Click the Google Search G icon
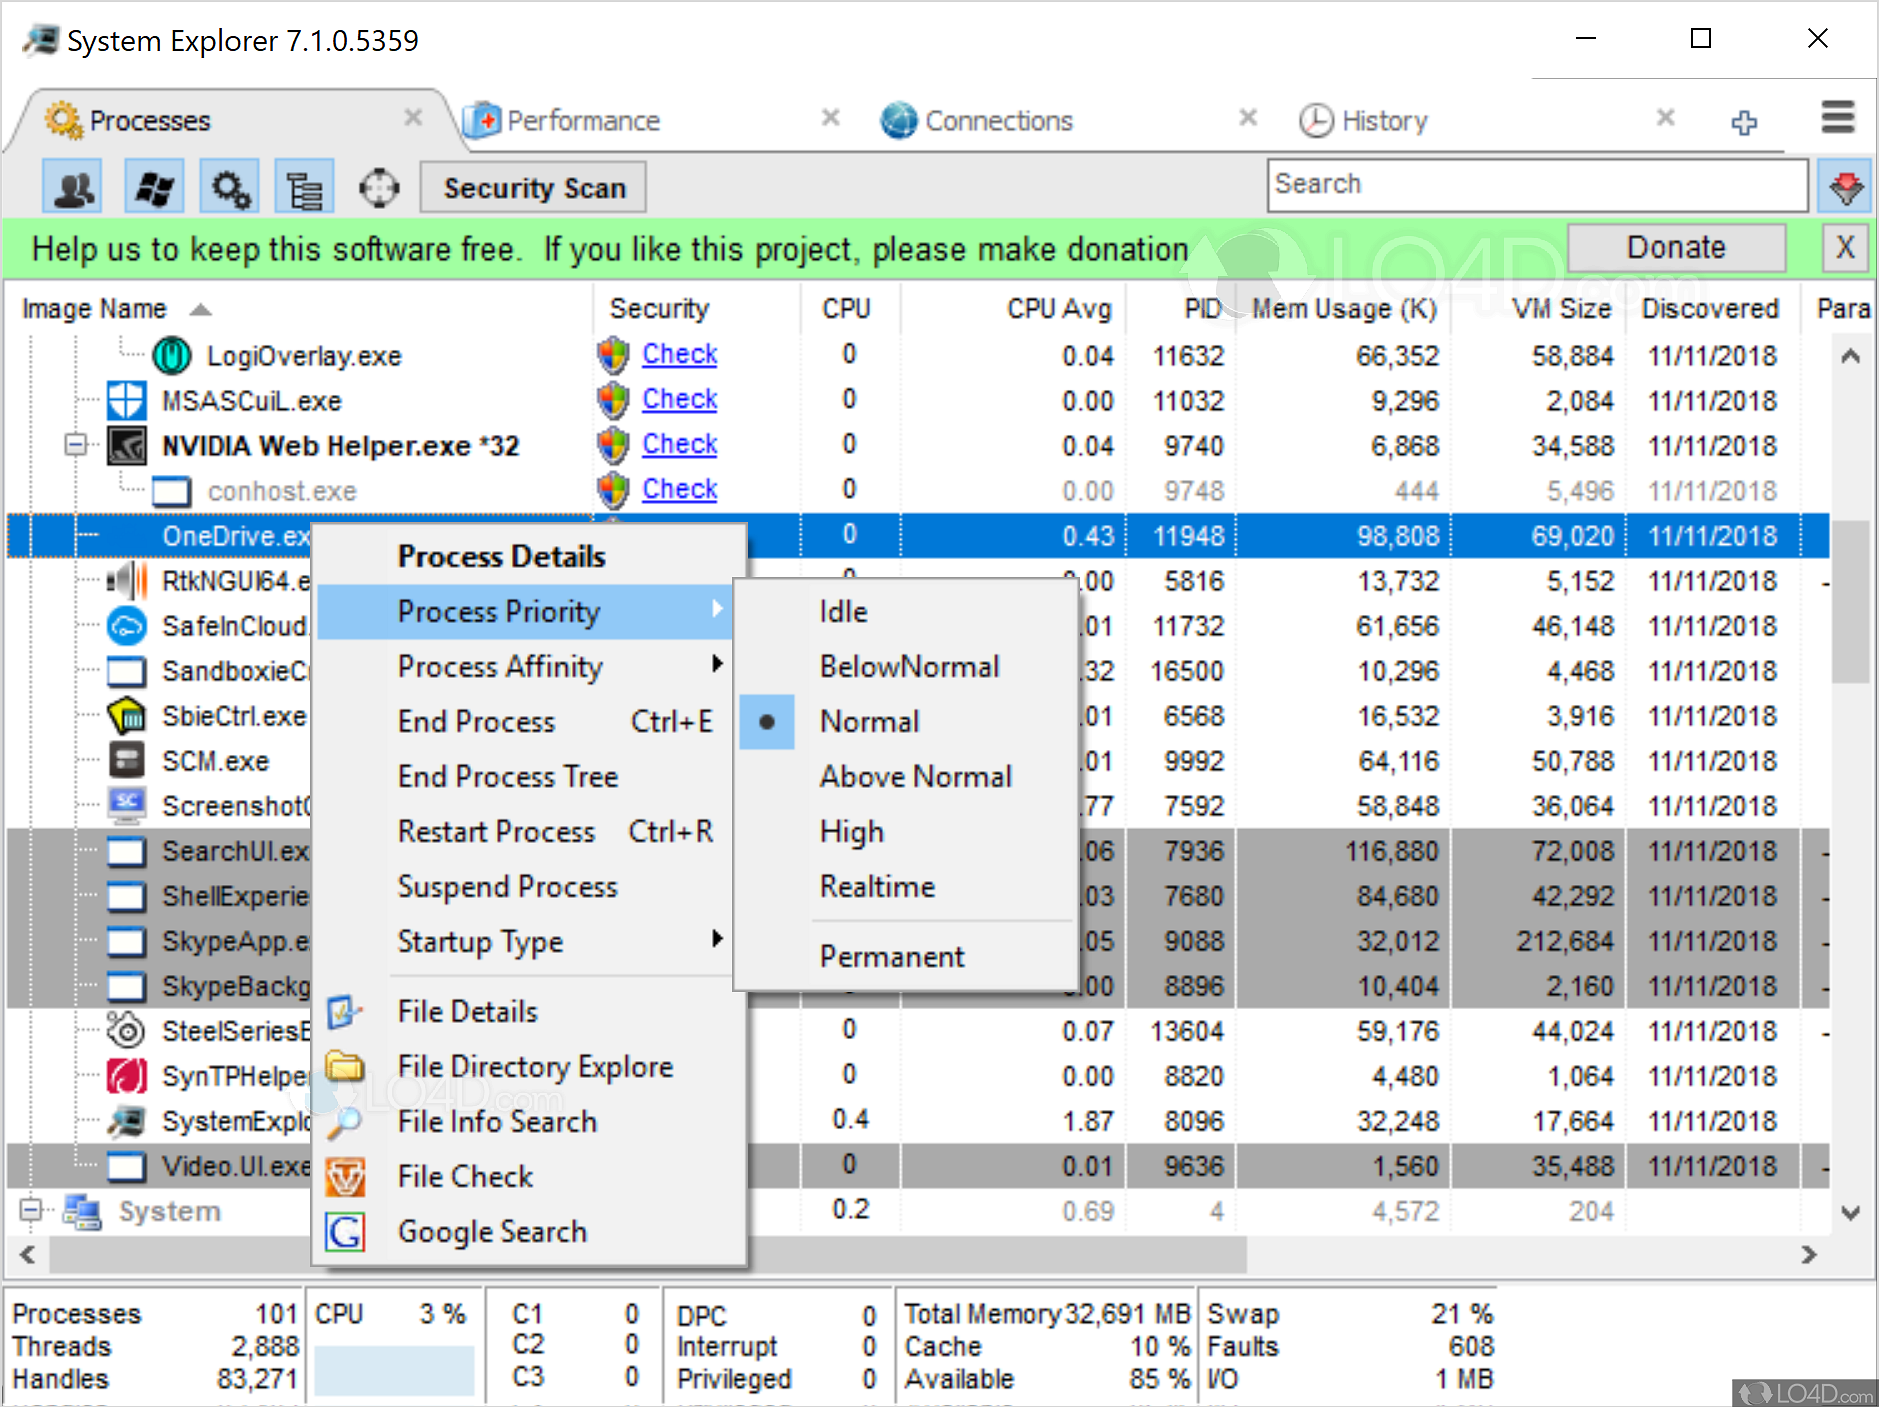 click(345, 1231)
